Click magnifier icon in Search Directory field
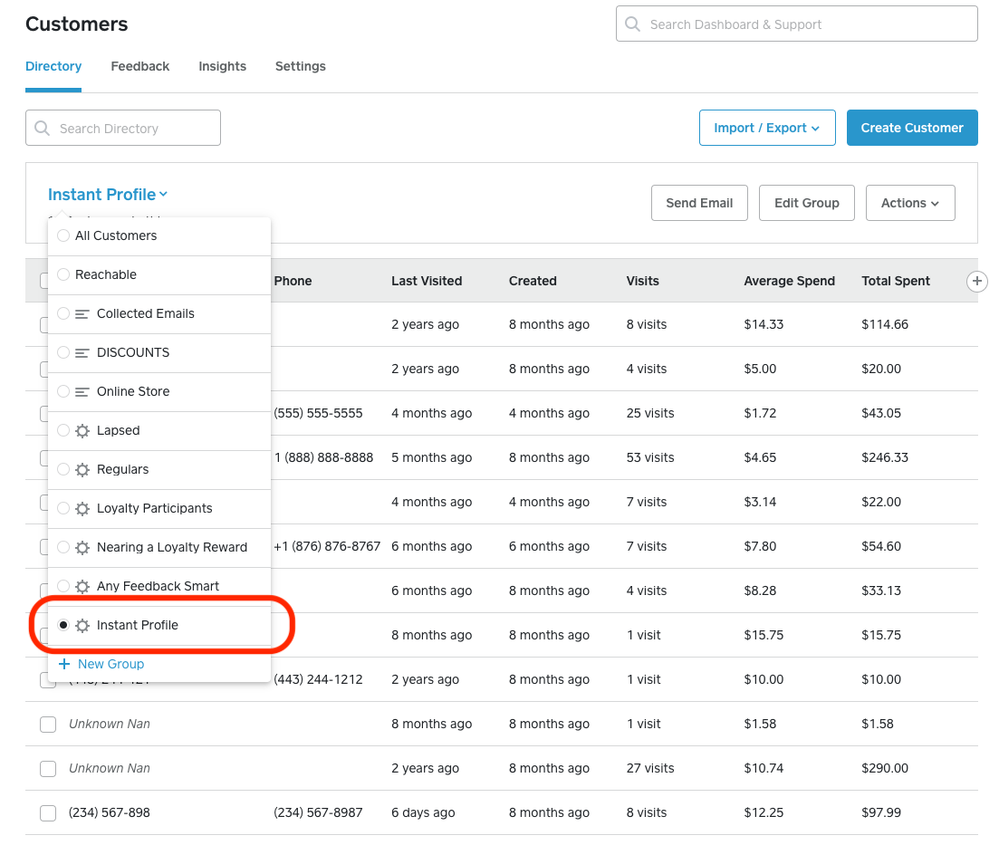 point(42,128)
